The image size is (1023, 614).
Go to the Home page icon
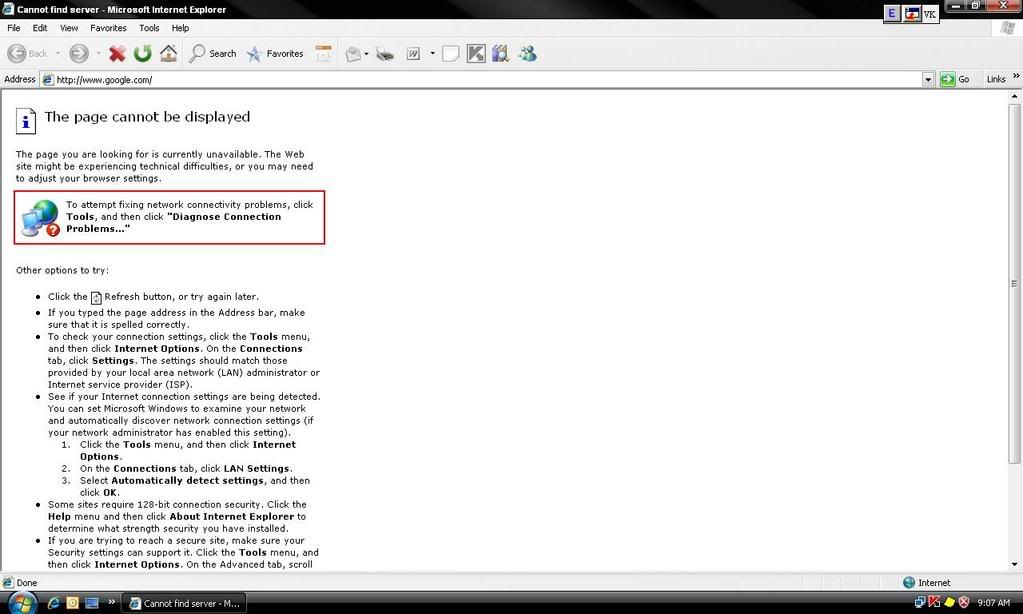point(168,54)
